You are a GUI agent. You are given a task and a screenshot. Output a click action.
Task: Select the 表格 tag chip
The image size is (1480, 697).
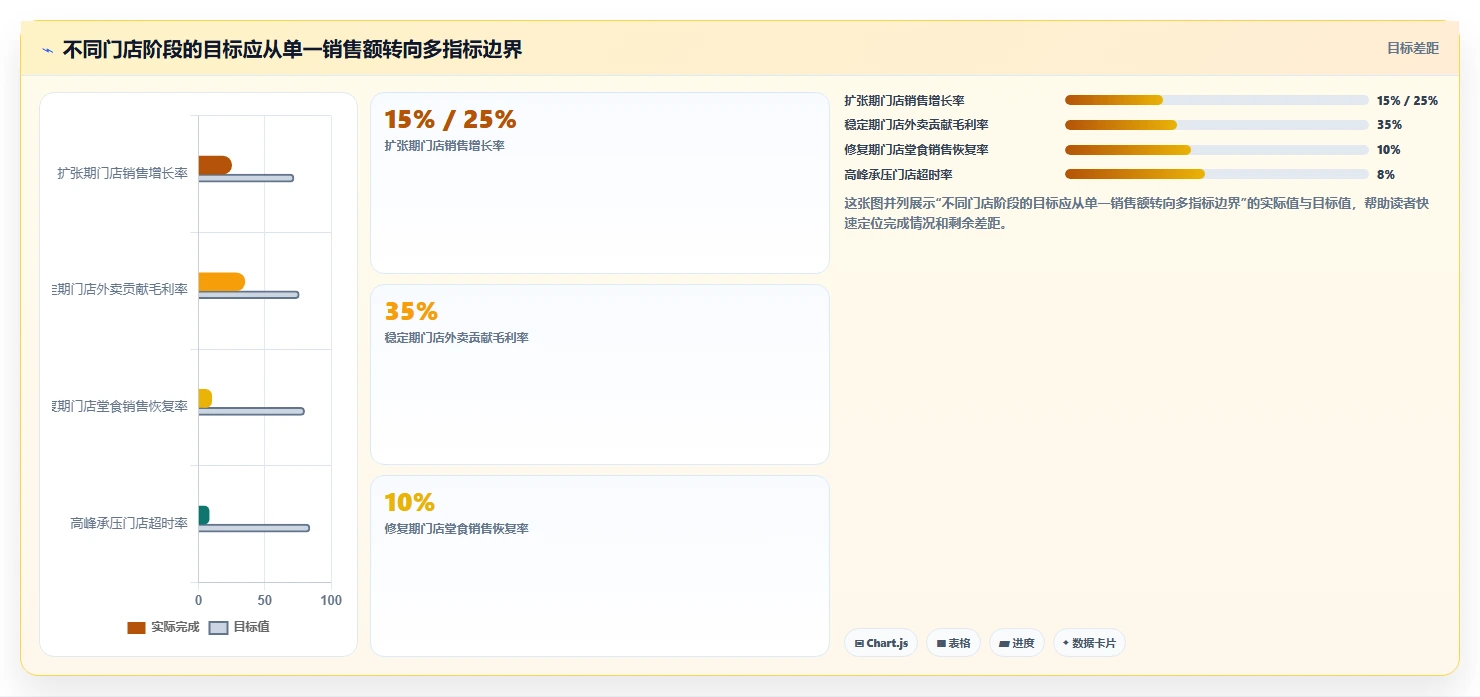953,643
